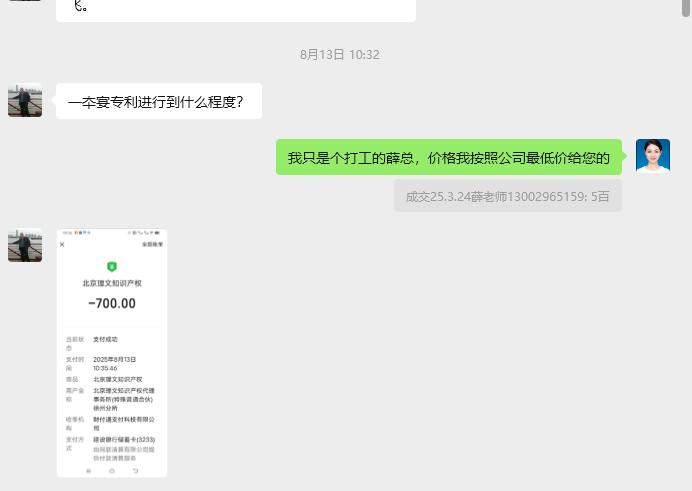Click the chat scrollbar thumb at top right

(x=686, y=8)
